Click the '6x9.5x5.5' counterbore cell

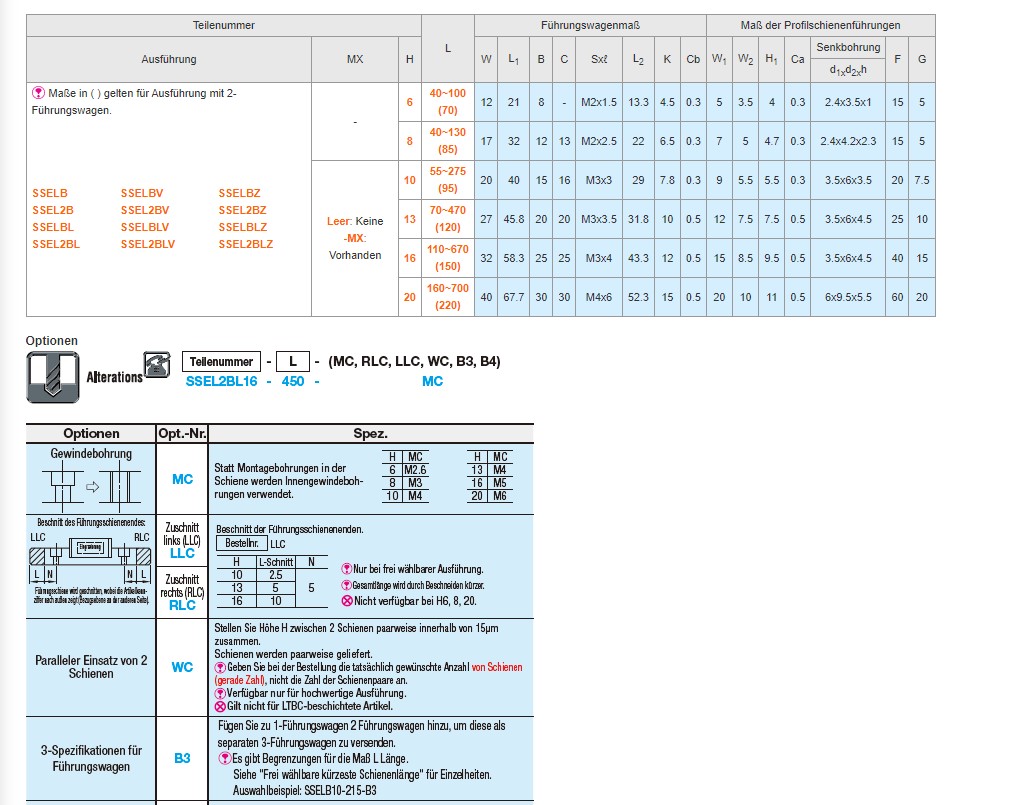(x=848, y=297)
